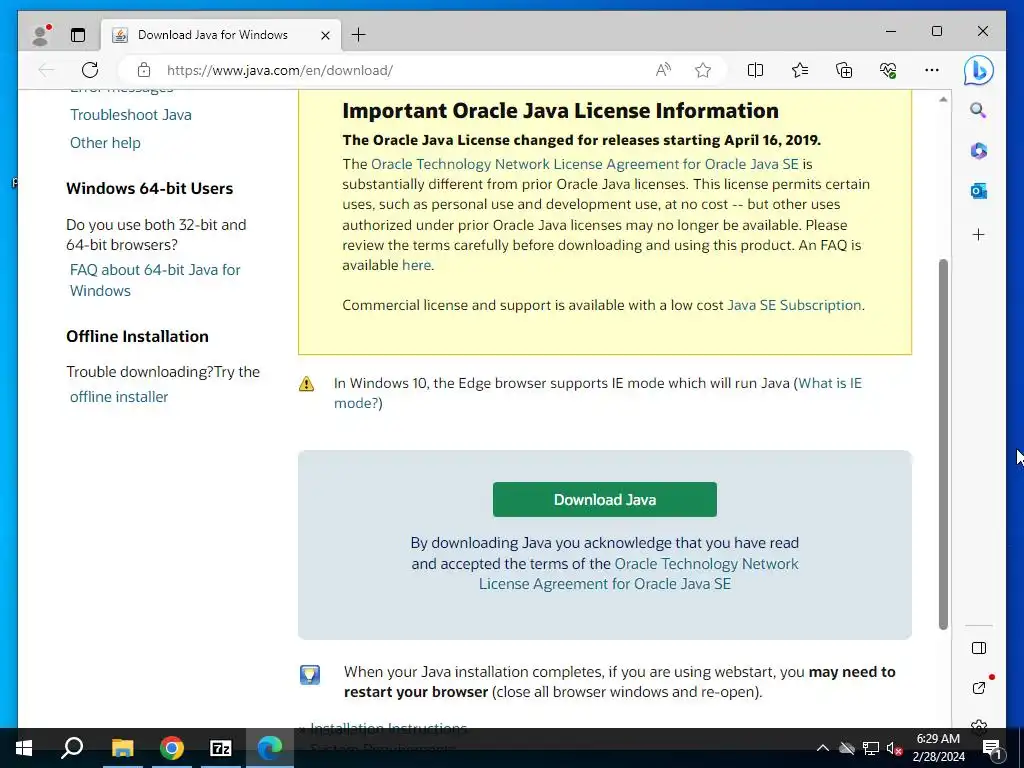
Task: Open Settings and more menu
Action: [x=932, y=70]
